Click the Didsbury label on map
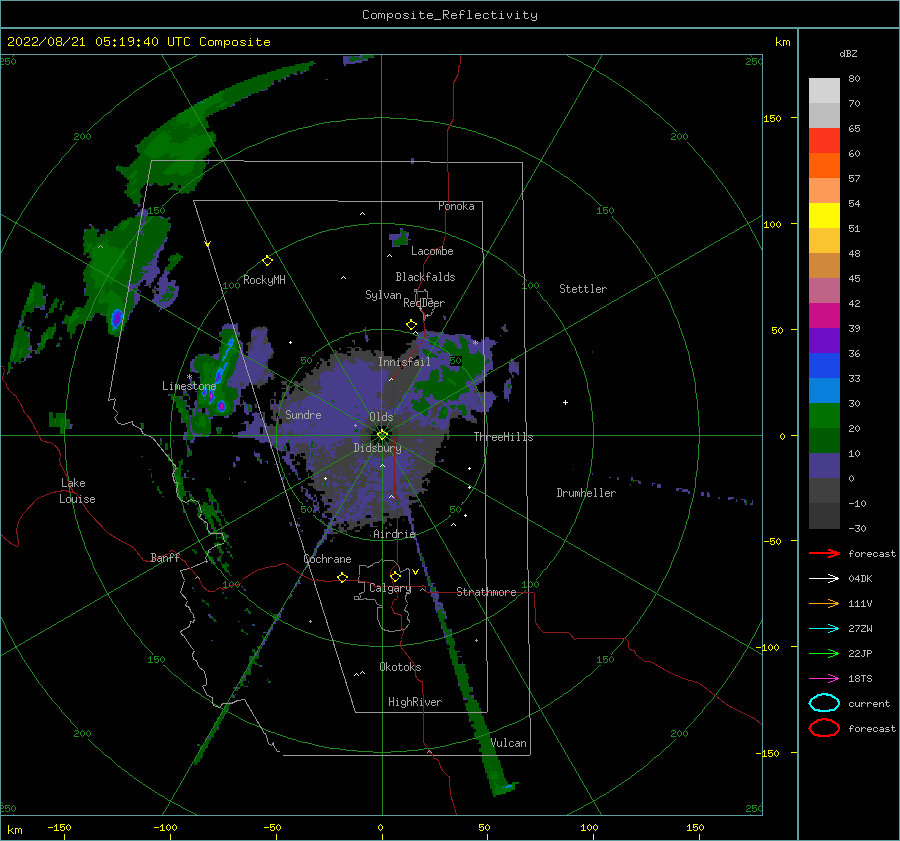Viewport: 900px width, 841px height. click(377, 448)
